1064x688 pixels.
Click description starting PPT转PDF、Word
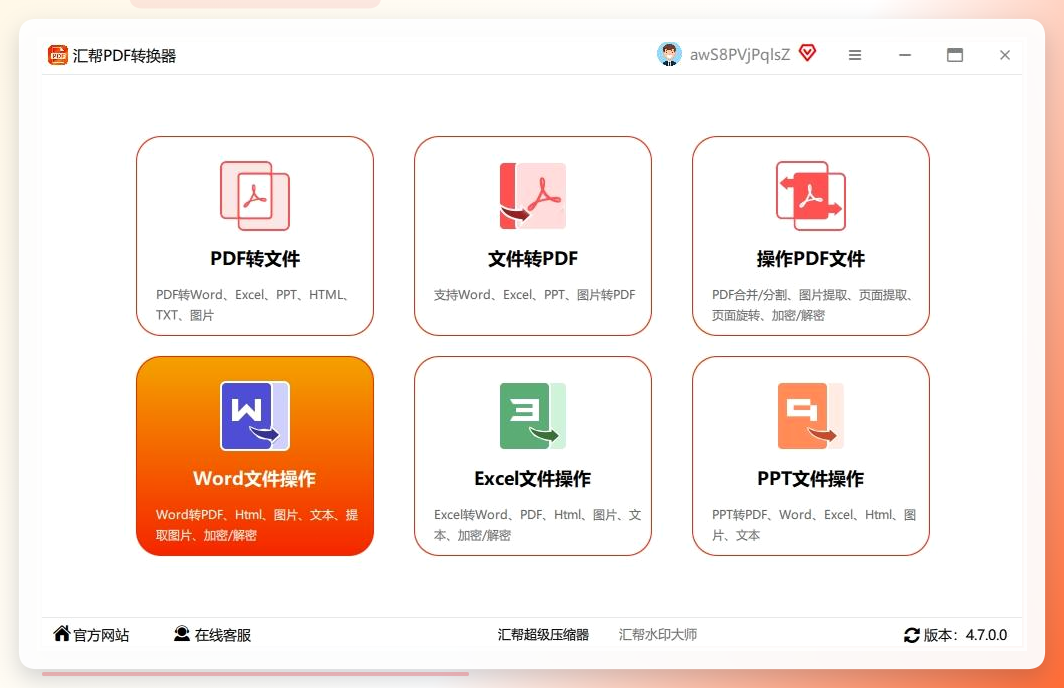point(814,524)
